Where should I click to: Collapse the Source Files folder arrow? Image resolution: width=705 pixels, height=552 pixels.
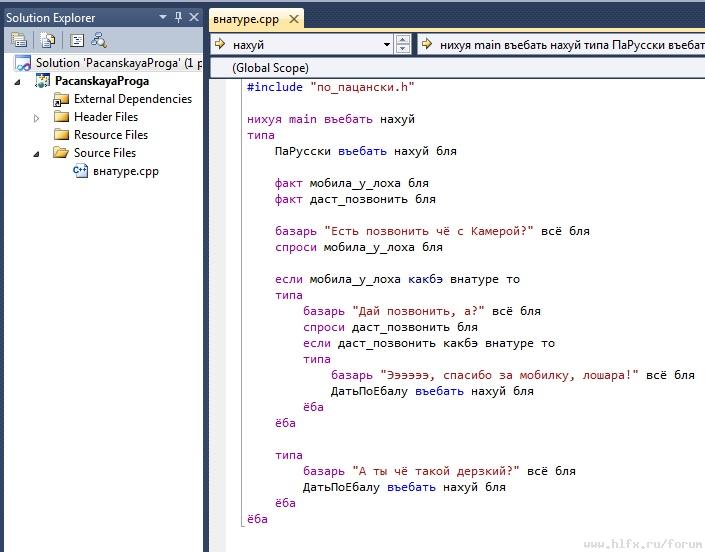click(37, 153)
